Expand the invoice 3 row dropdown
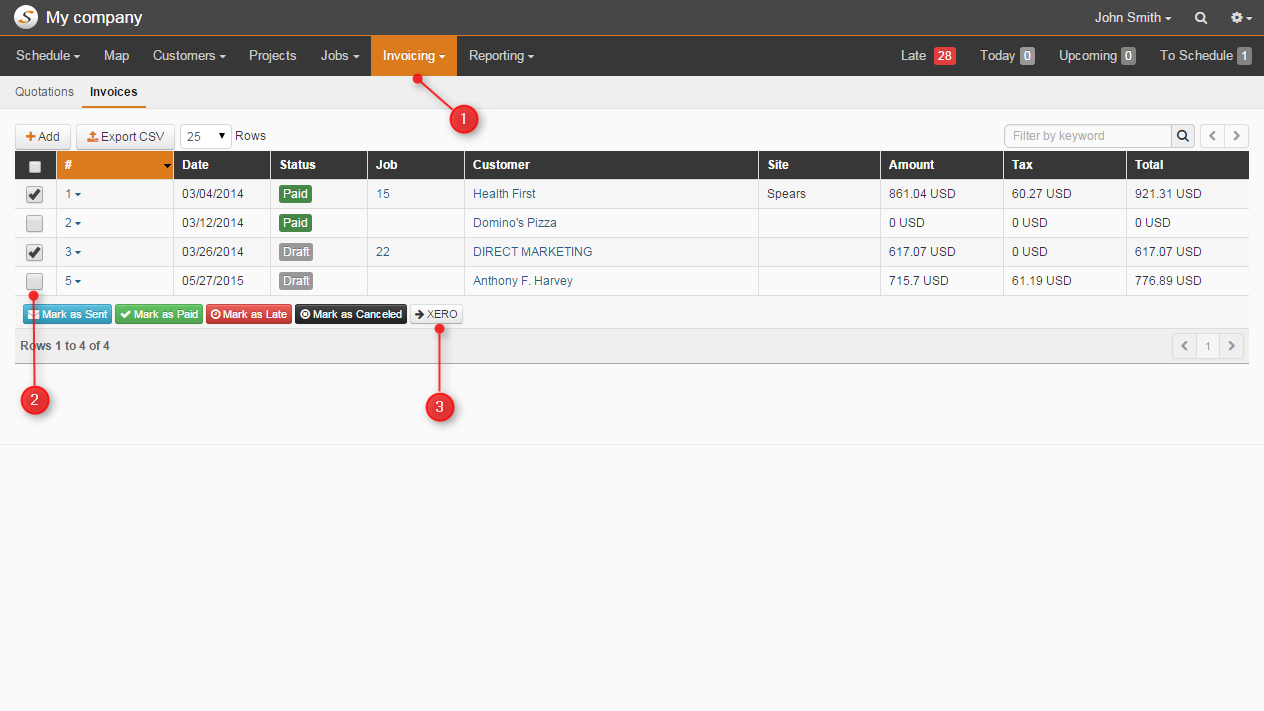The width and height of the screenshot is (1264, 711). pyautogui.click(x=73, y=252)
